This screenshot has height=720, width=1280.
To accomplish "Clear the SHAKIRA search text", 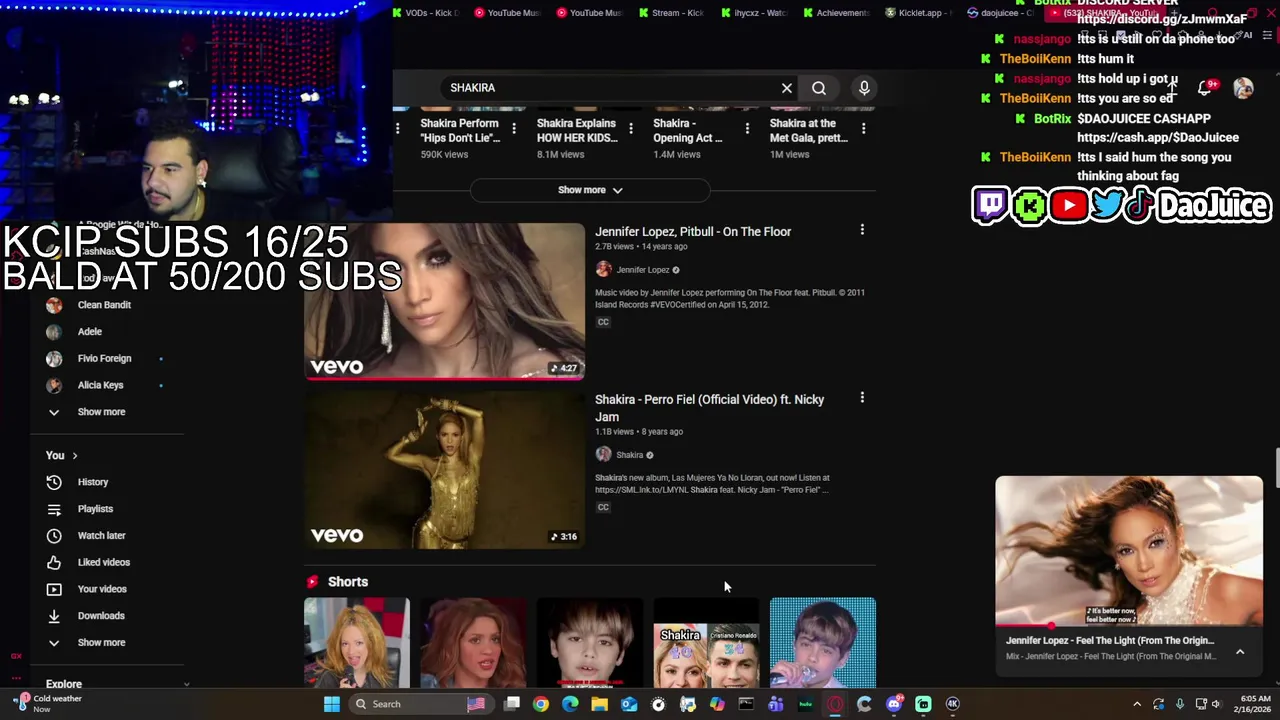I will coord(787,88).
